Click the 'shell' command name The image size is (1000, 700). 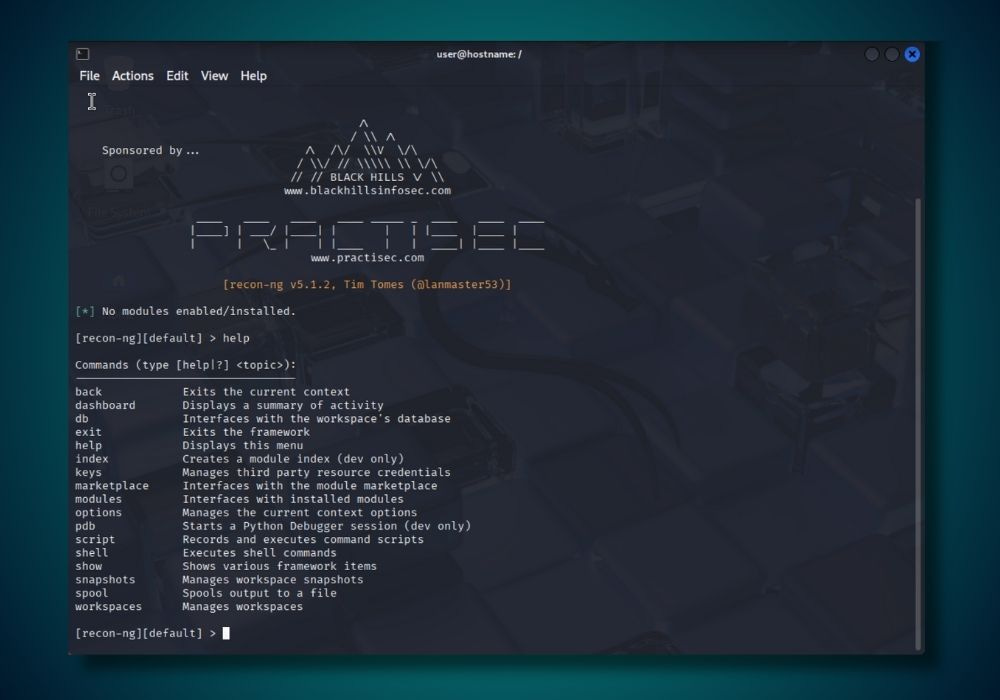pos(92,553)
